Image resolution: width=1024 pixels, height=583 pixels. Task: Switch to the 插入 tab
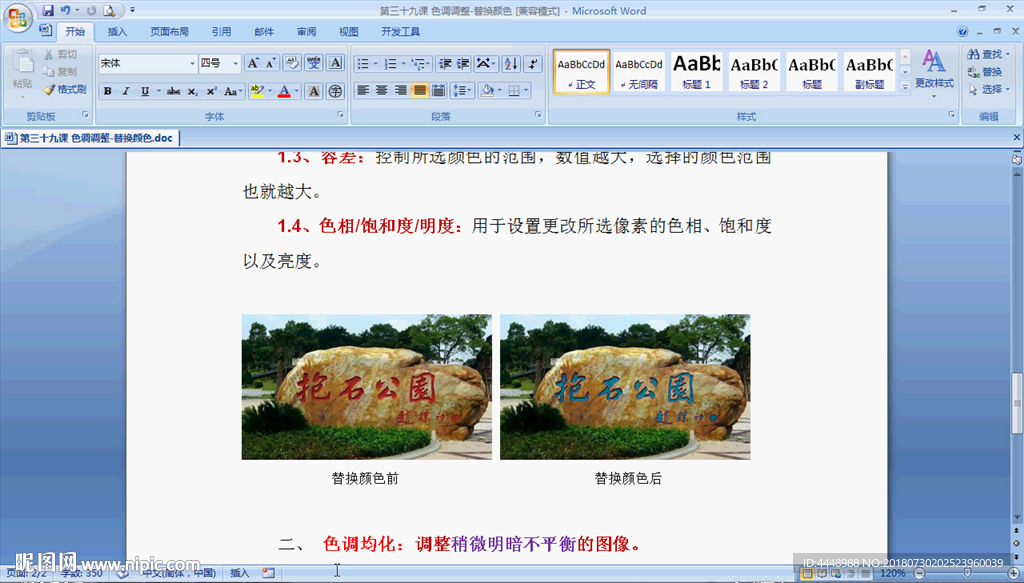coord(117,31)
